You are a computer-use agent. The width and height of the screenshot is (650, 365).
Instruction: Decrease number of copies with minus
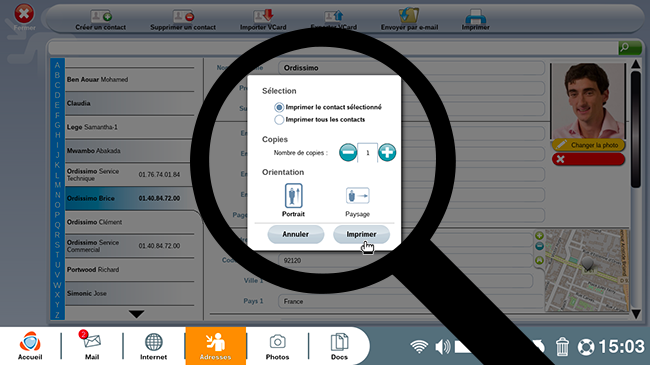tap(348, 152)
